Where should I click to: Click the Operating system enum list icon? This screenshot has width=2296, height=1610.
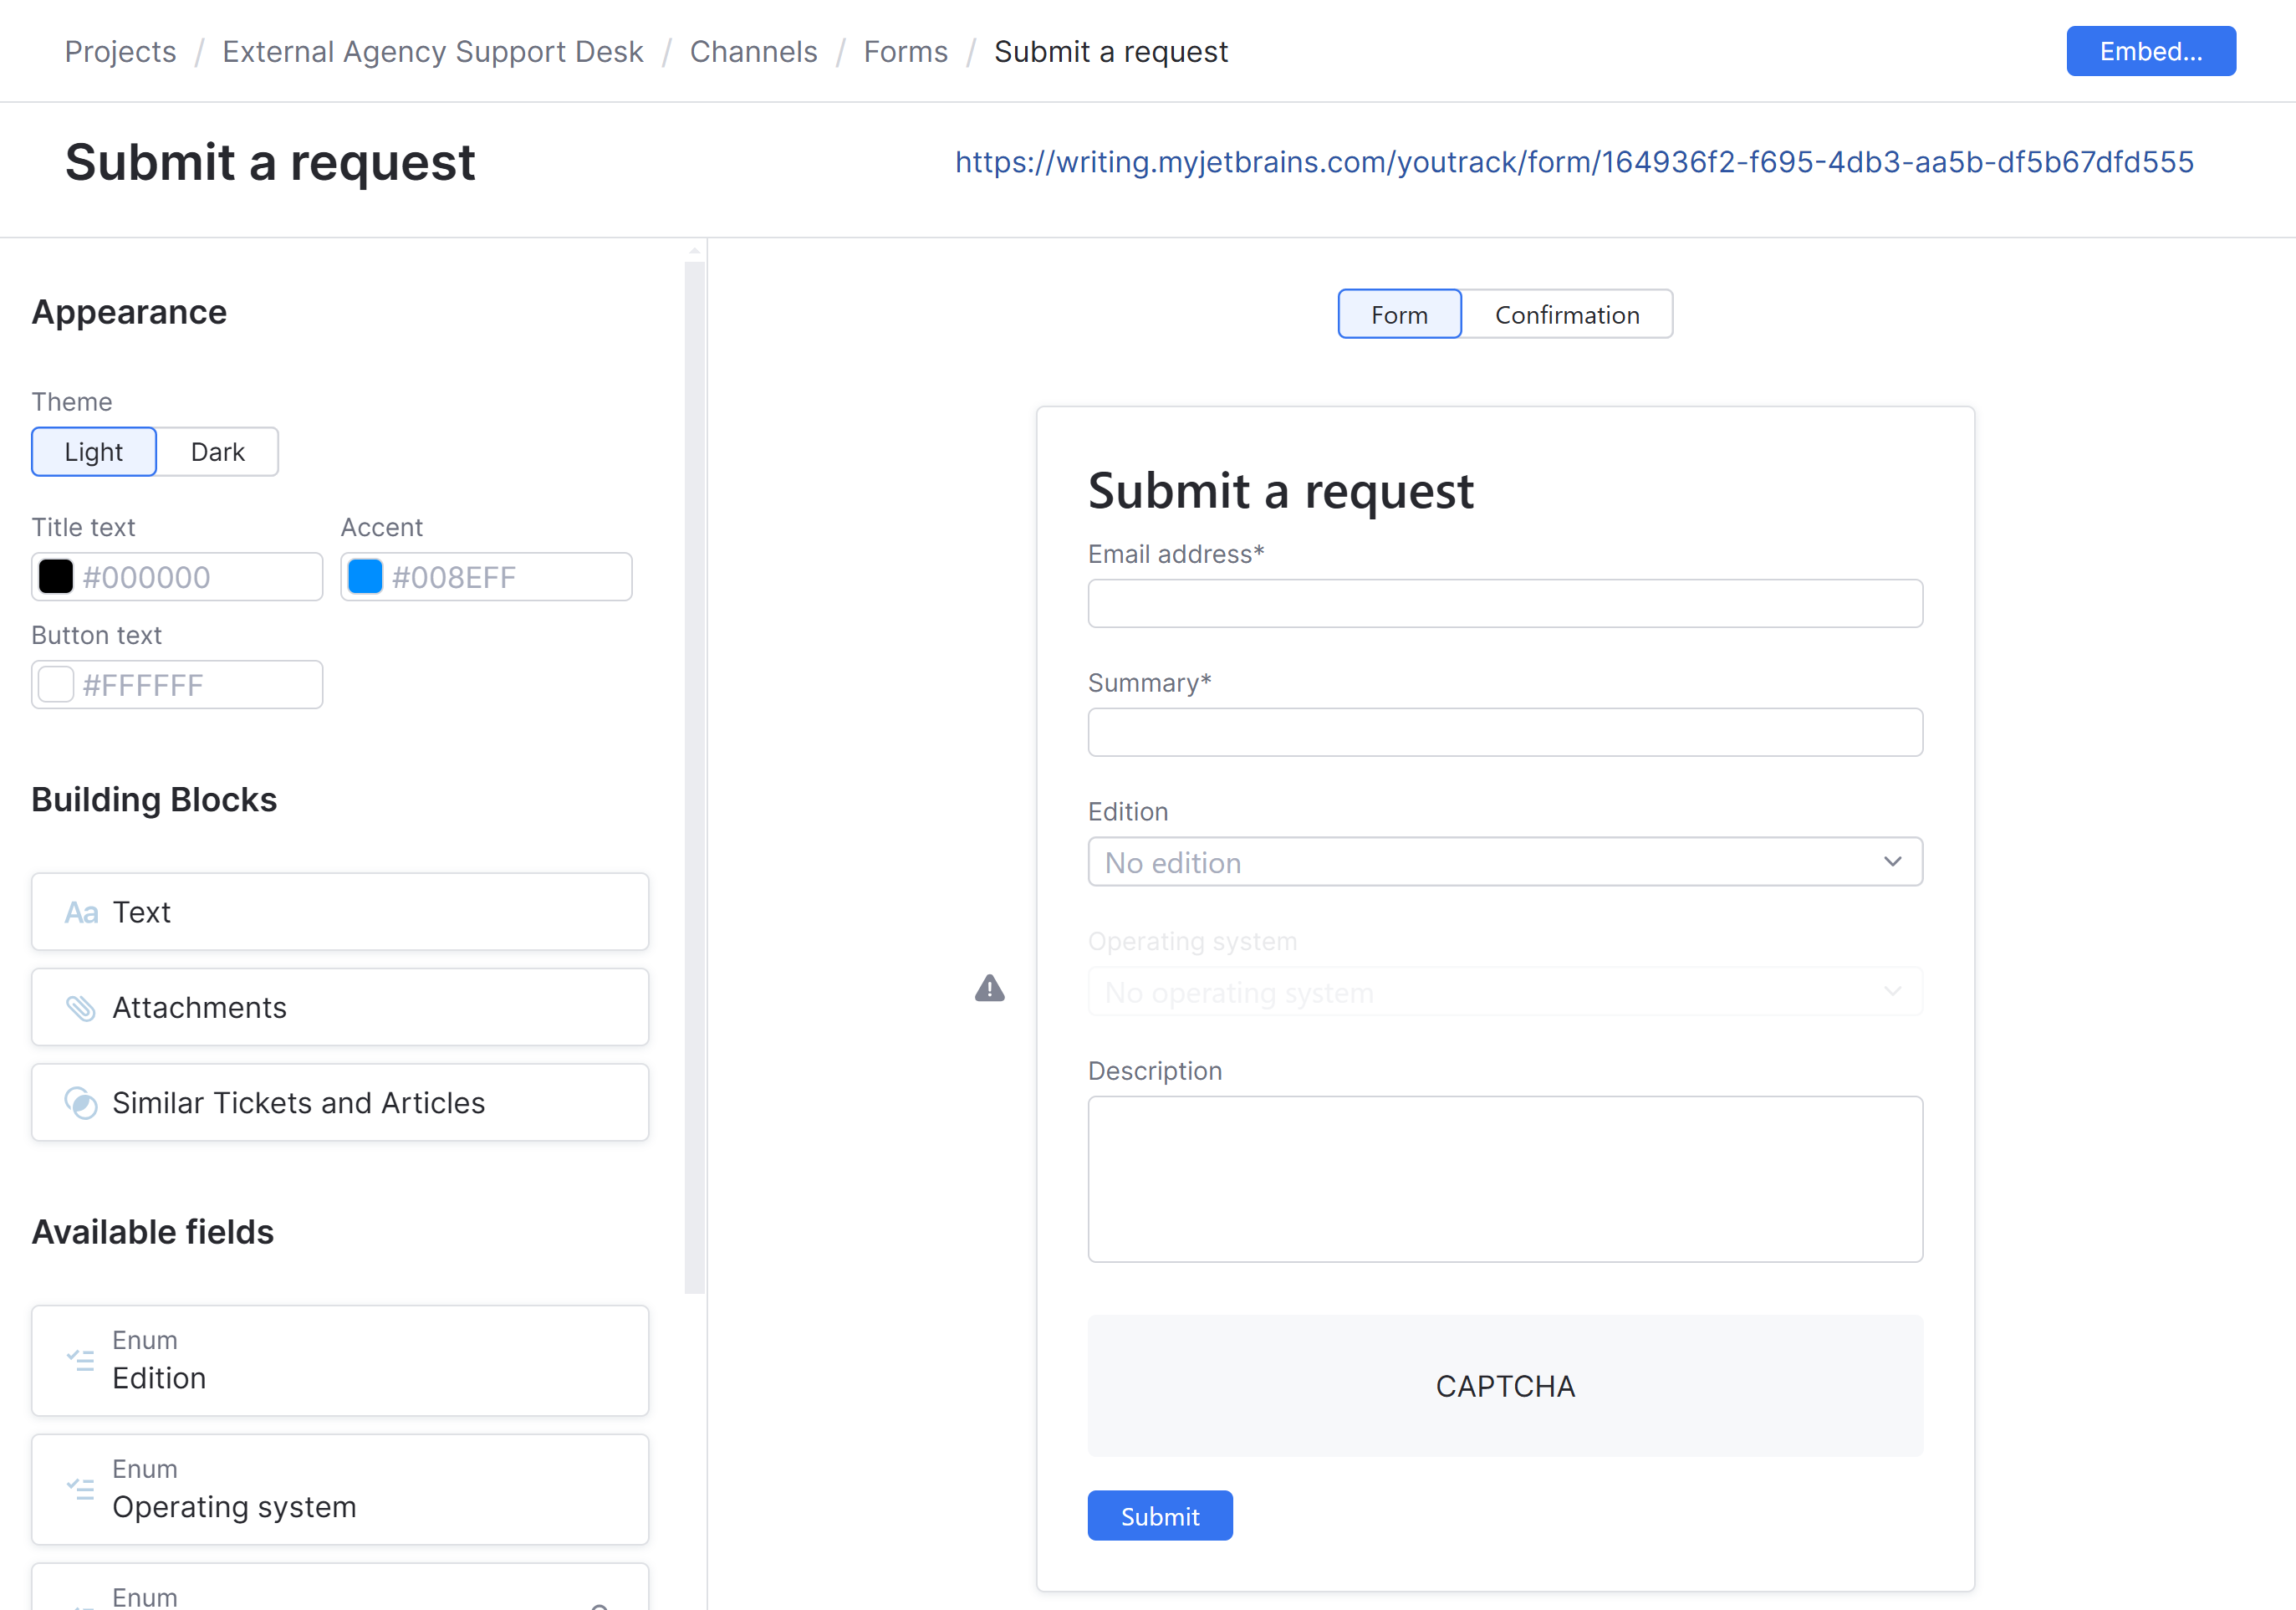coord(81,1489)
